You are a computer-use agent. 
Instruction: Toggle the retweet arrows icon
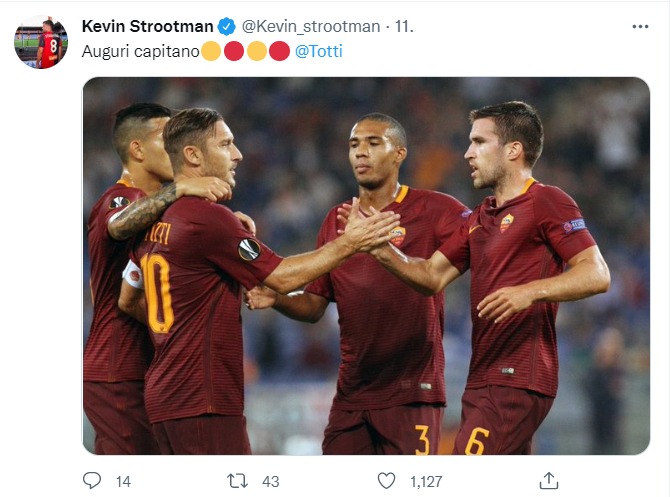pos(238,481)
